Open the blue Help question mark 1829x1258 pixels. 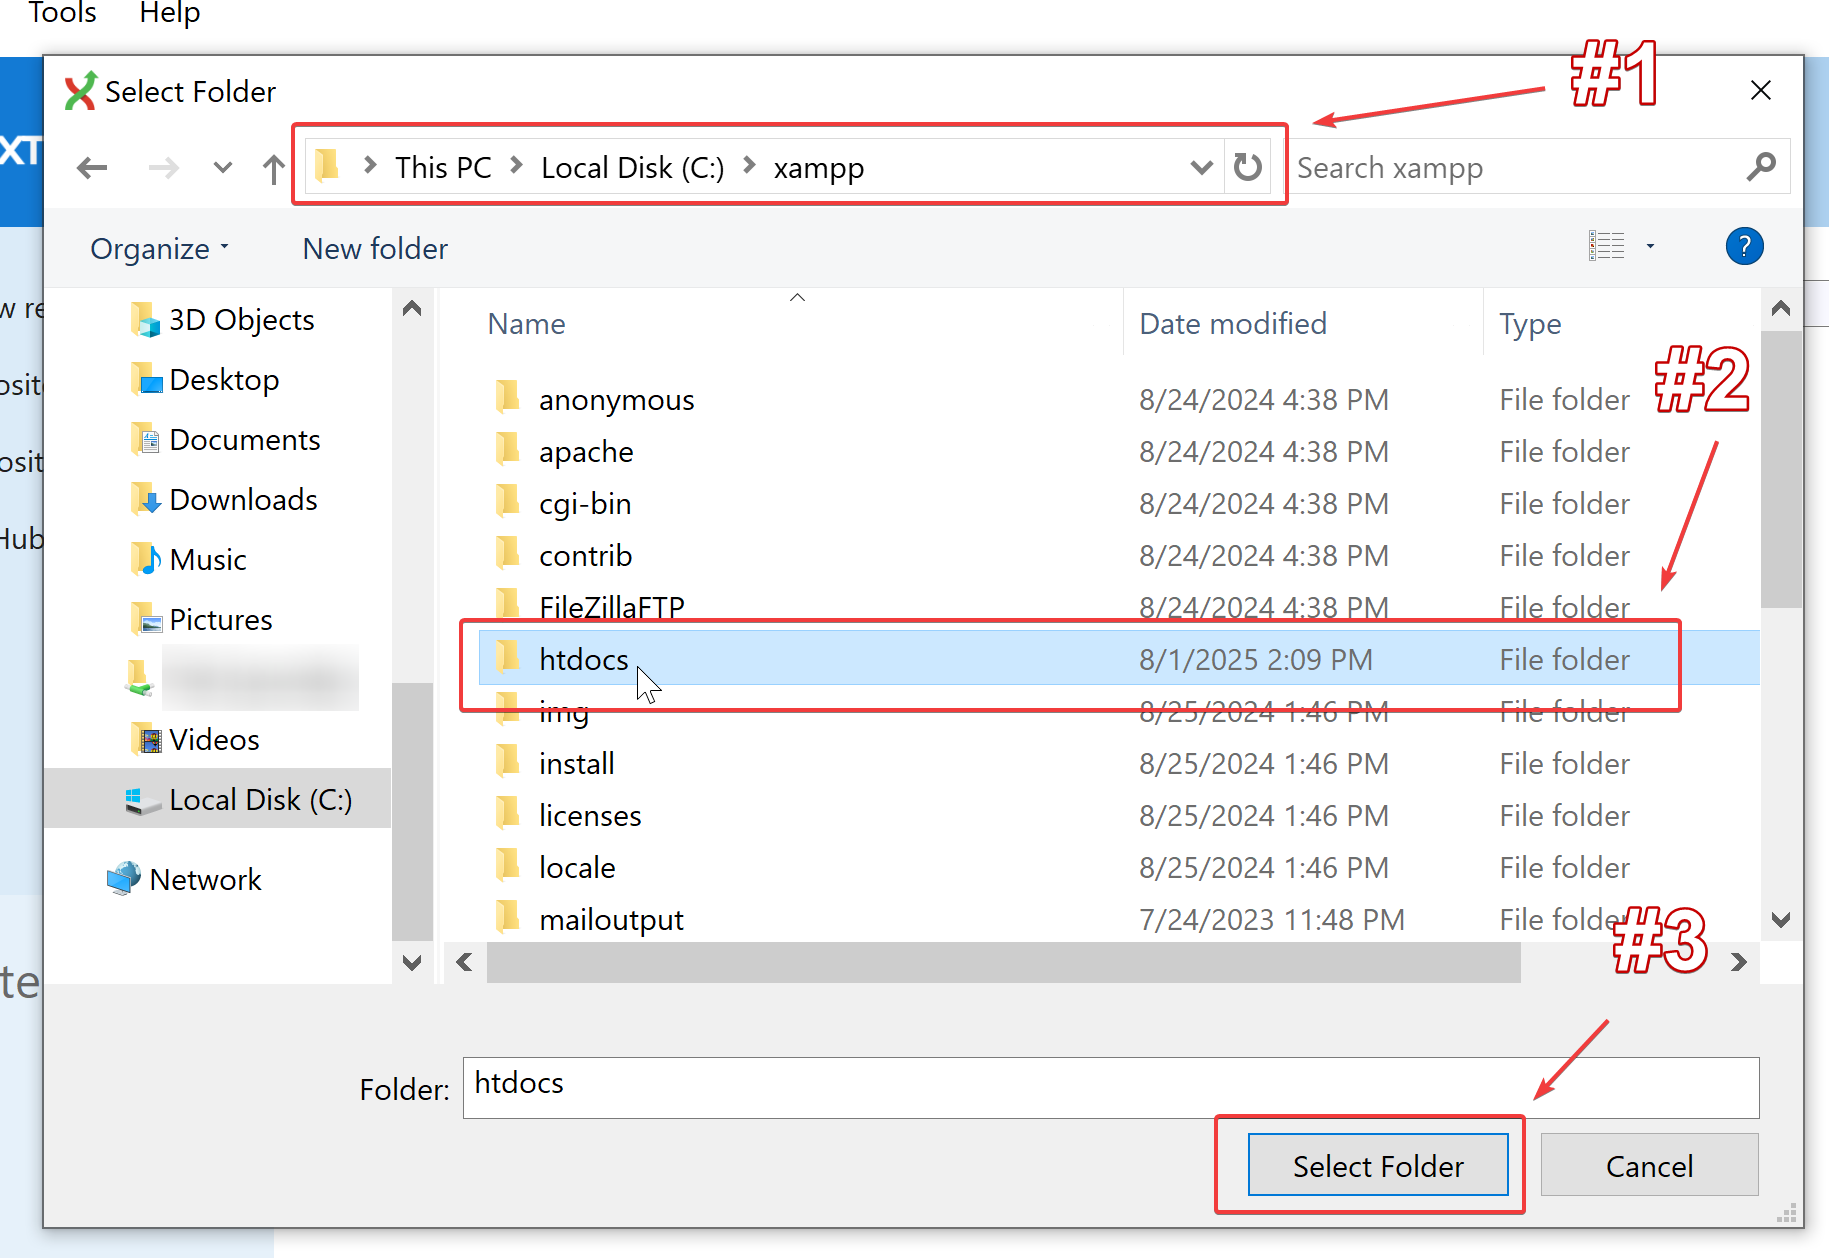(x=1744, y=247)
